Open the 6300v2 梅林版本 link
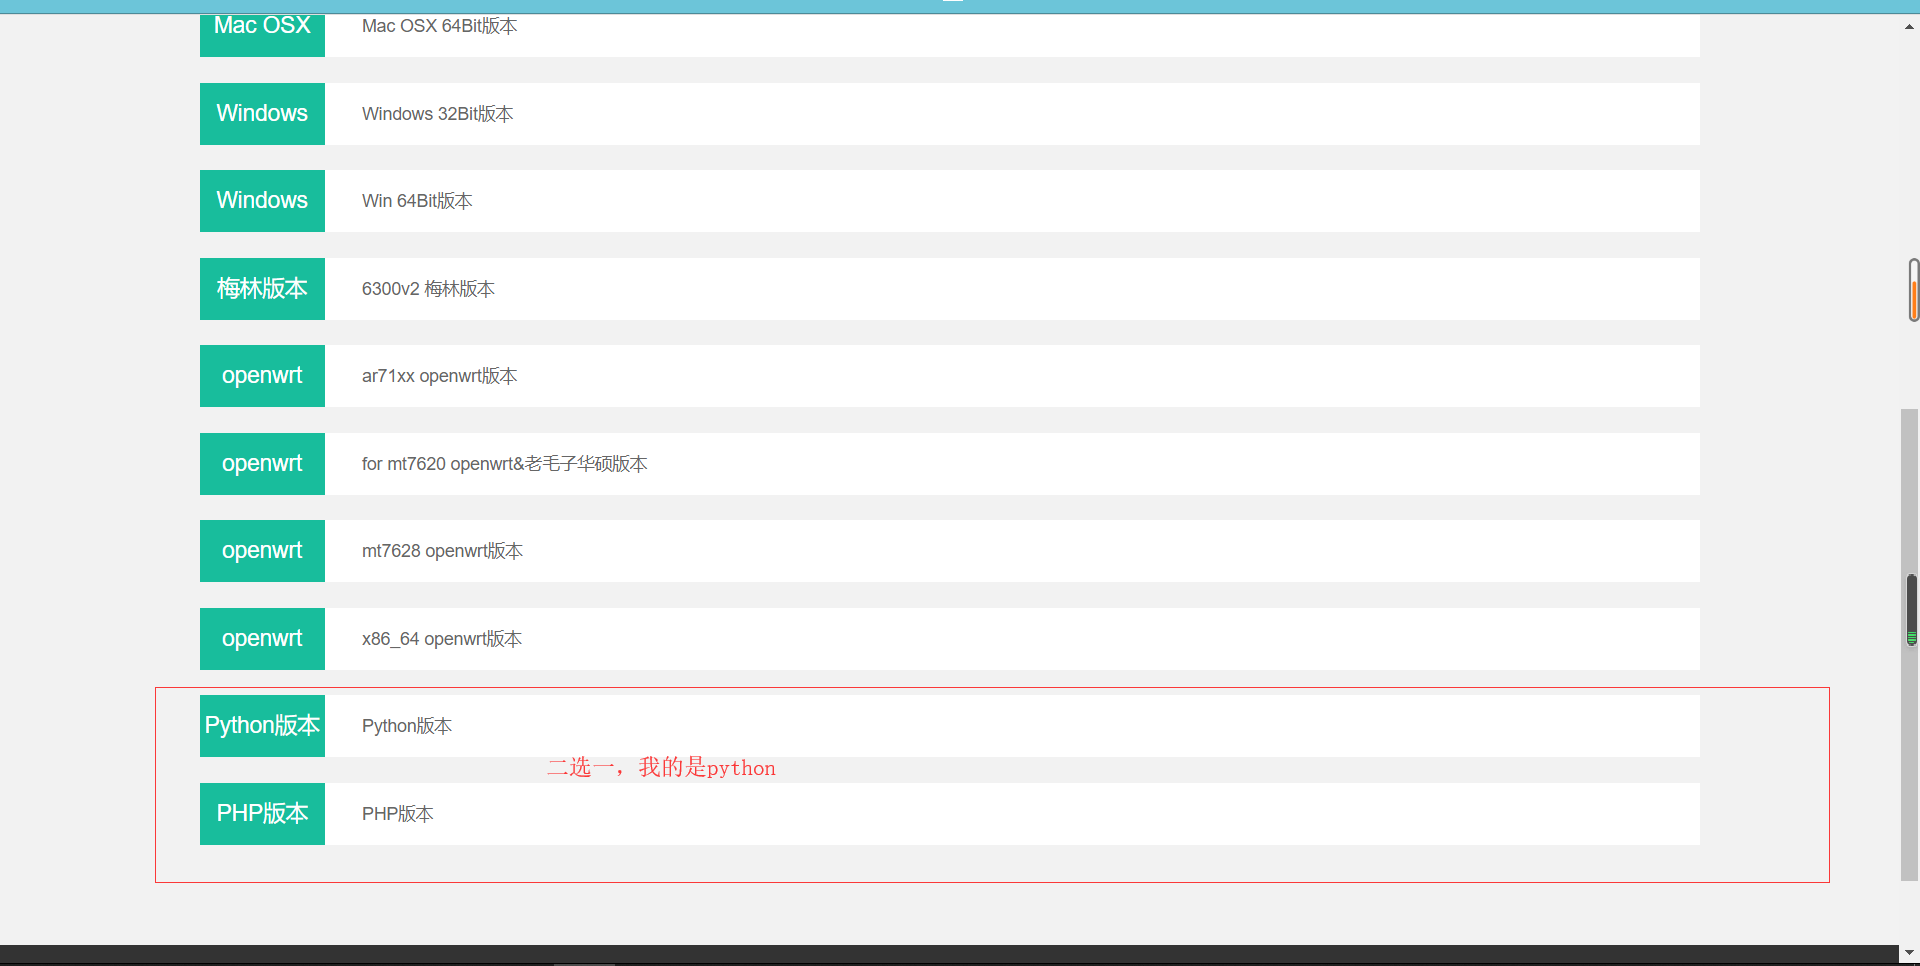Image resolution: width=1920 pixels, height=966 pixels. tap(428, 289)
